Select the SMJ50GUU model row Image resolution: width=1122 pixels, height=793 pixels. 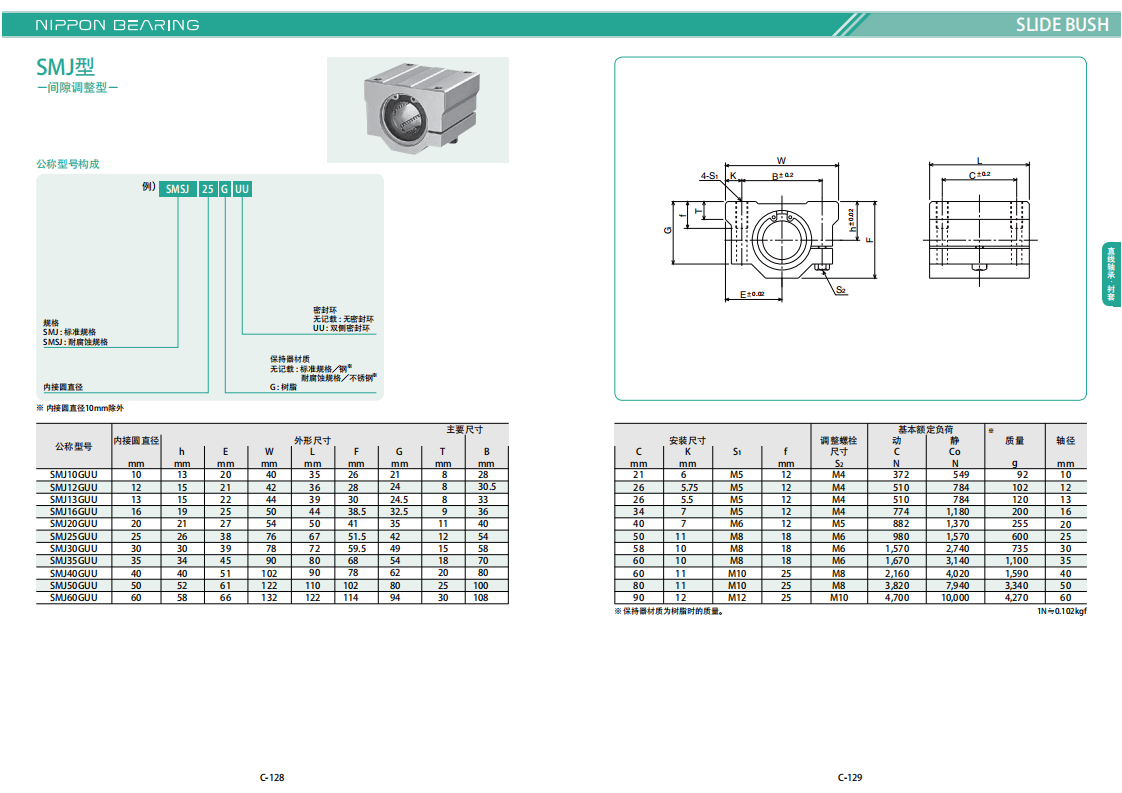coord(272,585)
